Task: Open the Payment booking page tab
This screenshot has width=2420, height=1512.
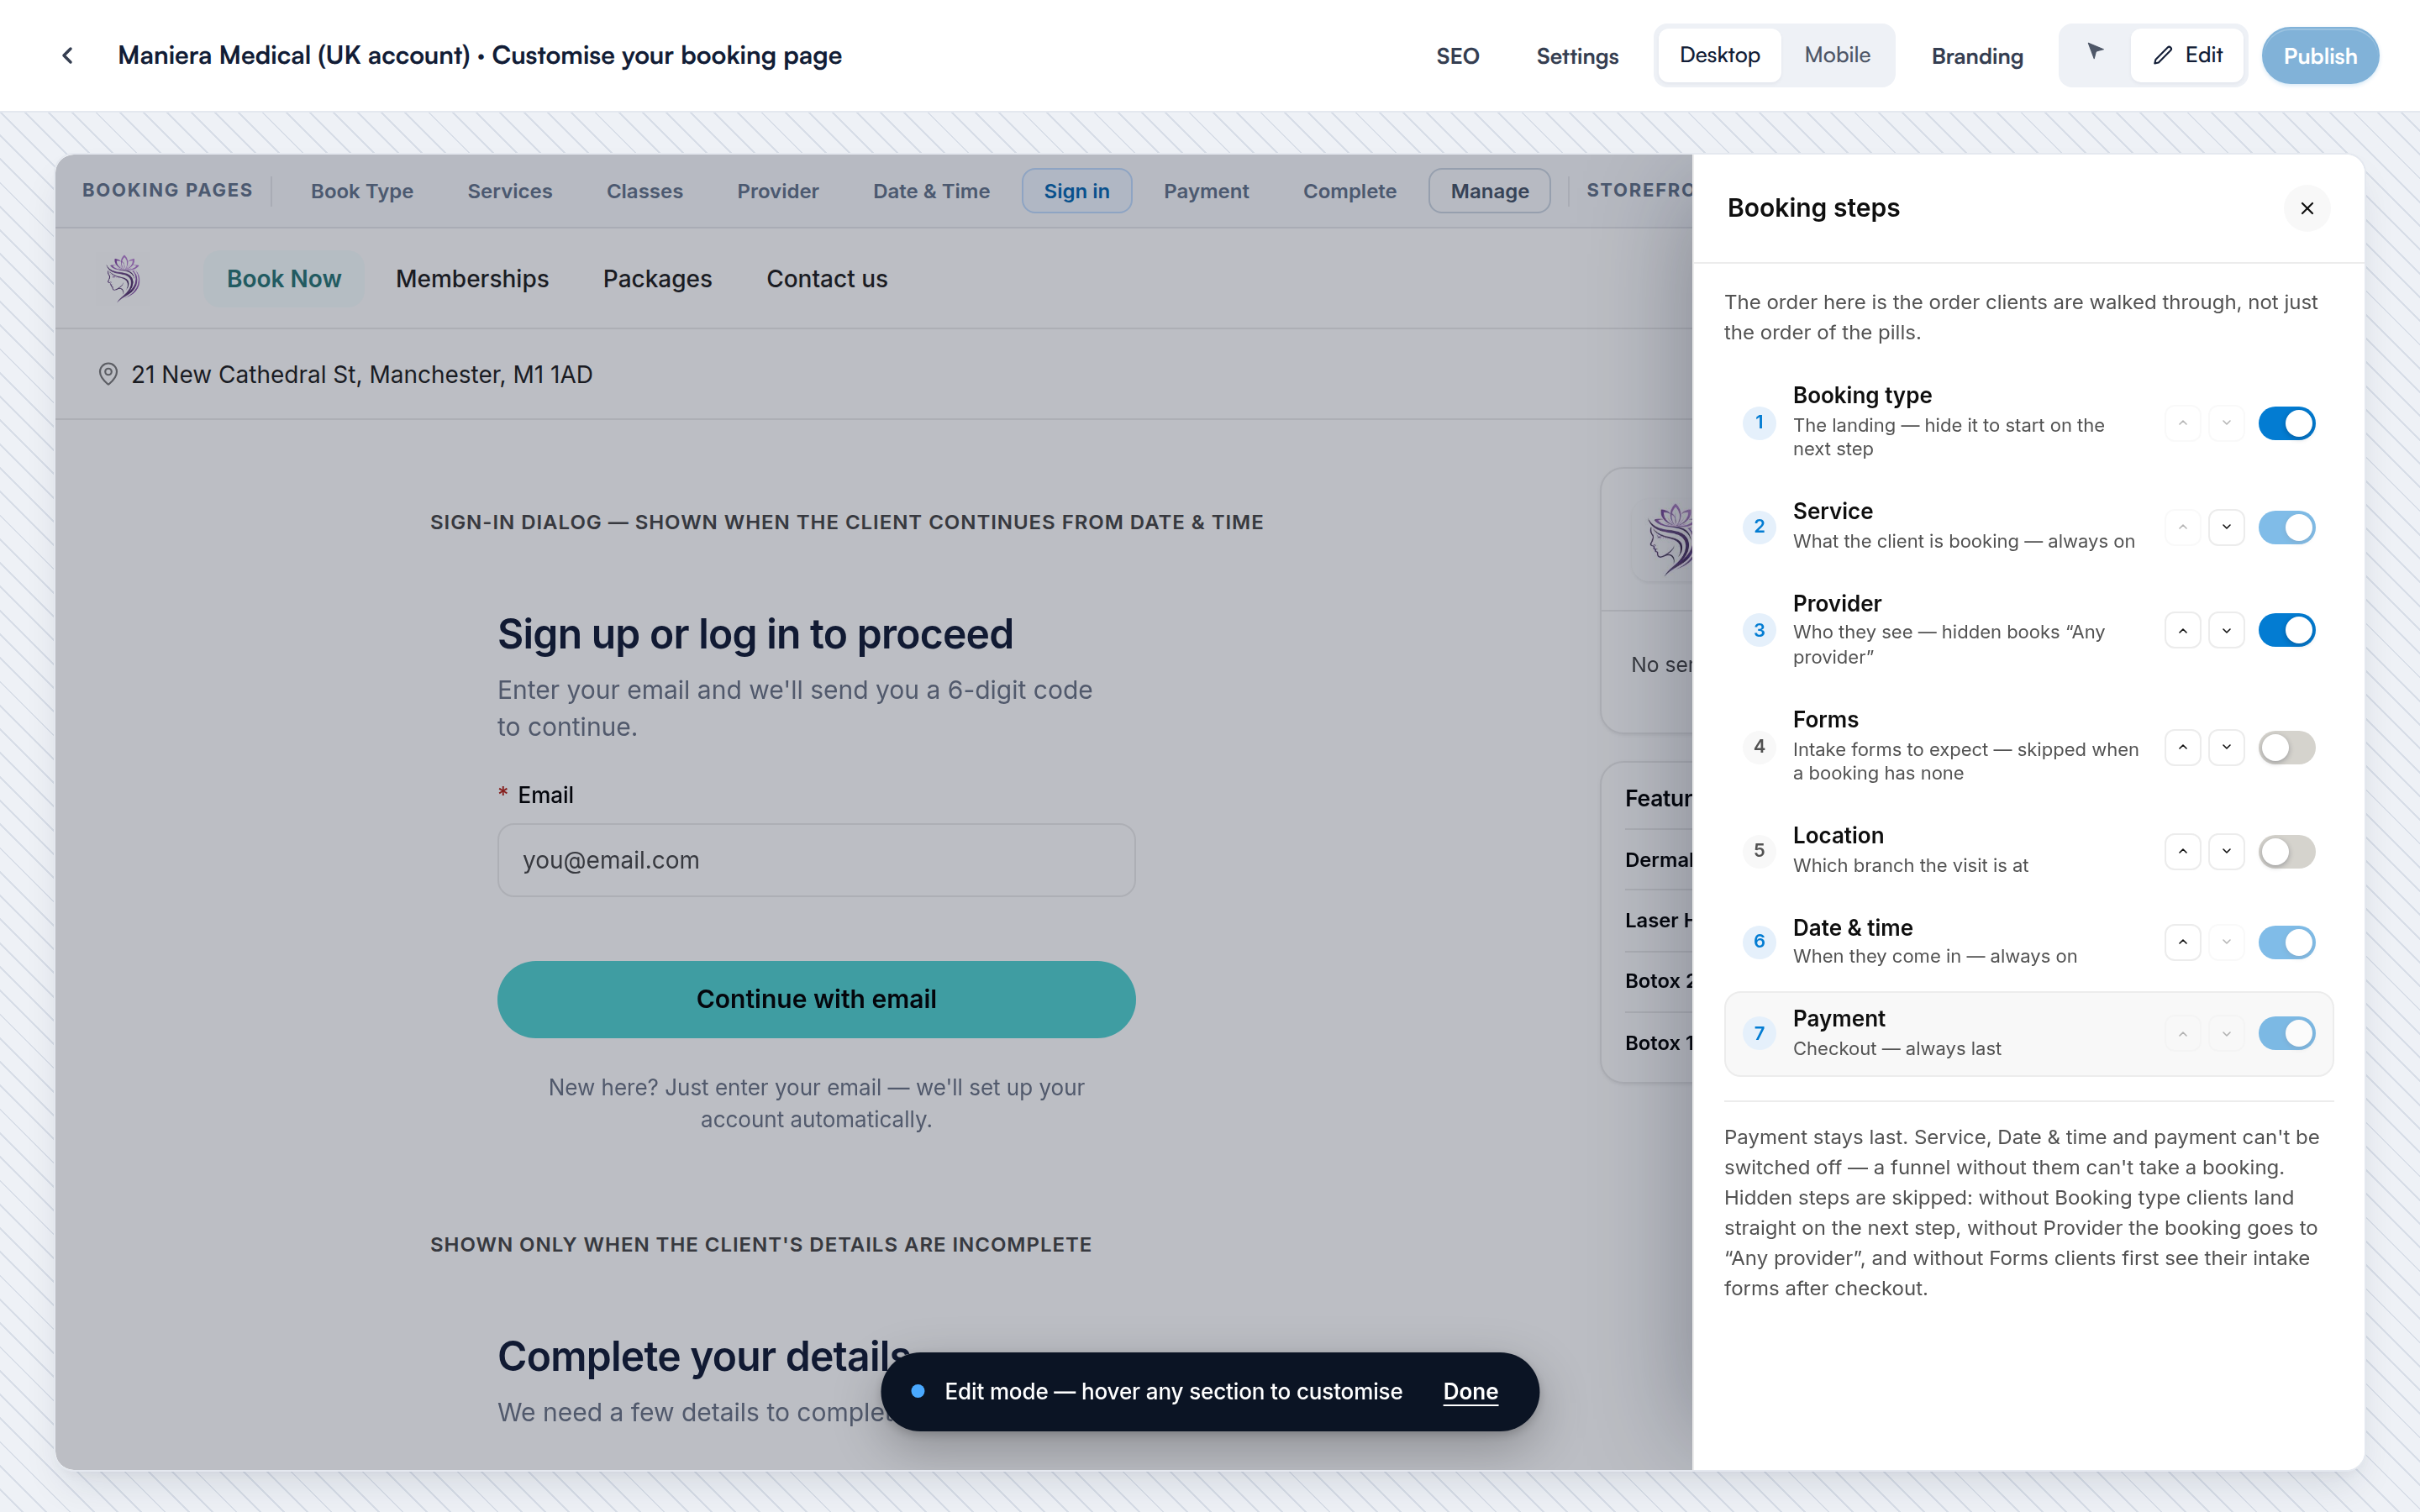Action: (x=1206, y=191)
